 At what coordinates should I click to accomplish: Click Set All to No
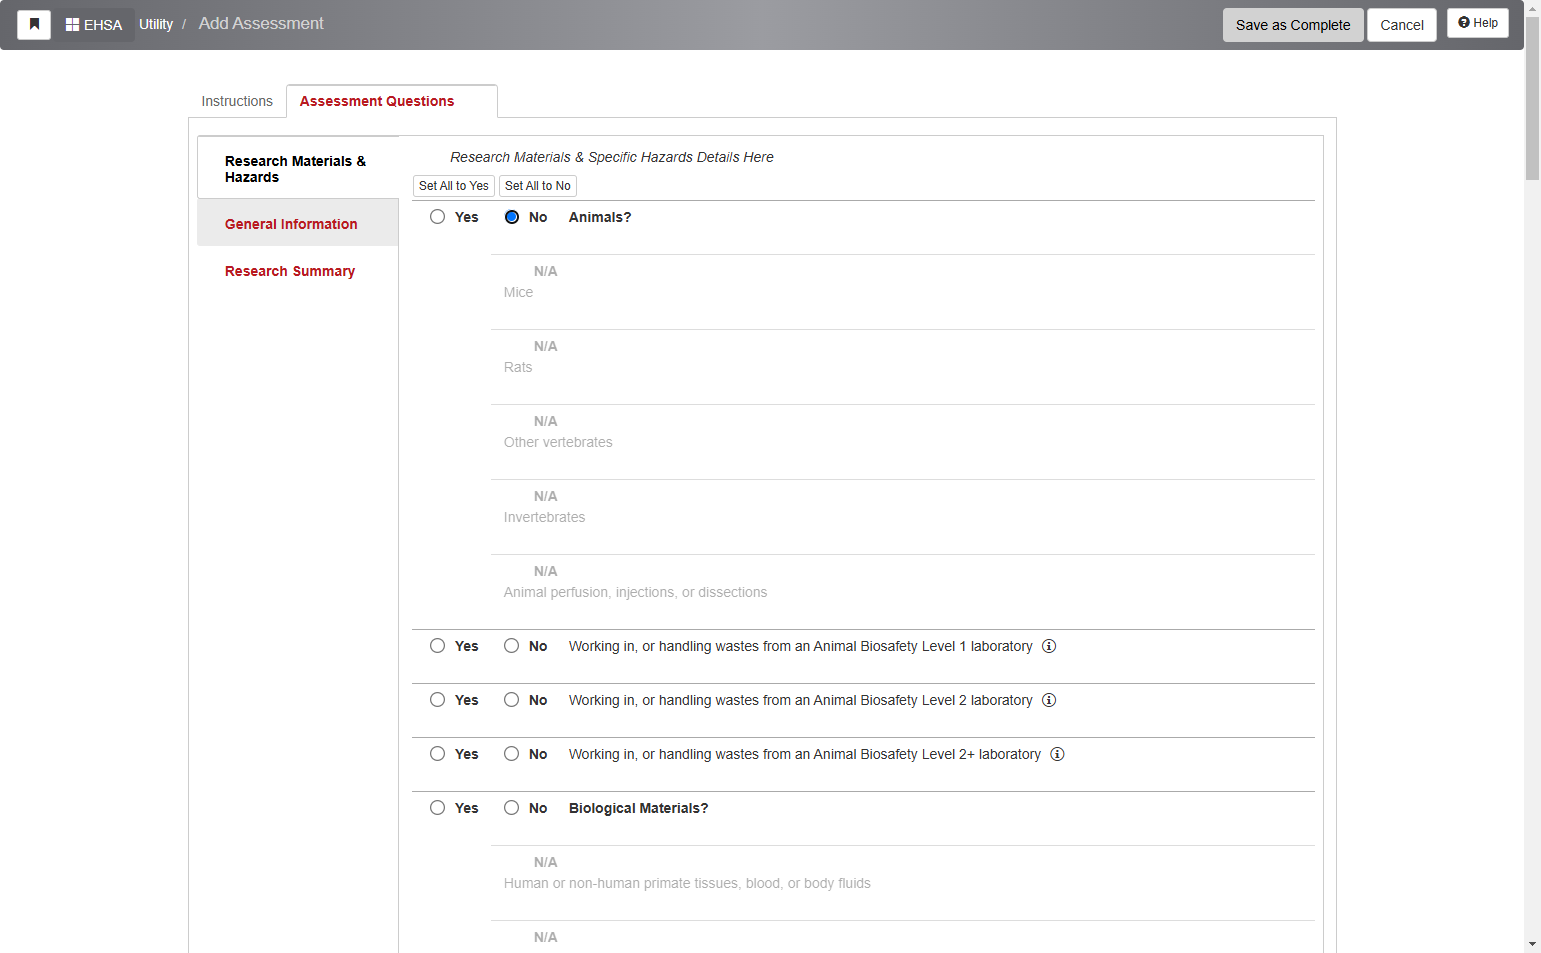click(x=538, y=186)
